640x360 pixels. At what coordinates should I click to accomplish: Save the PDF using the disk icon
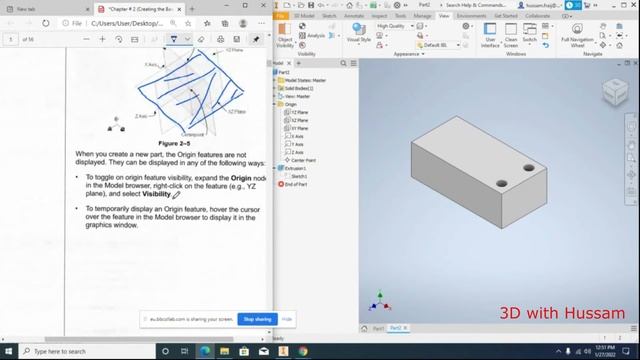237,39
